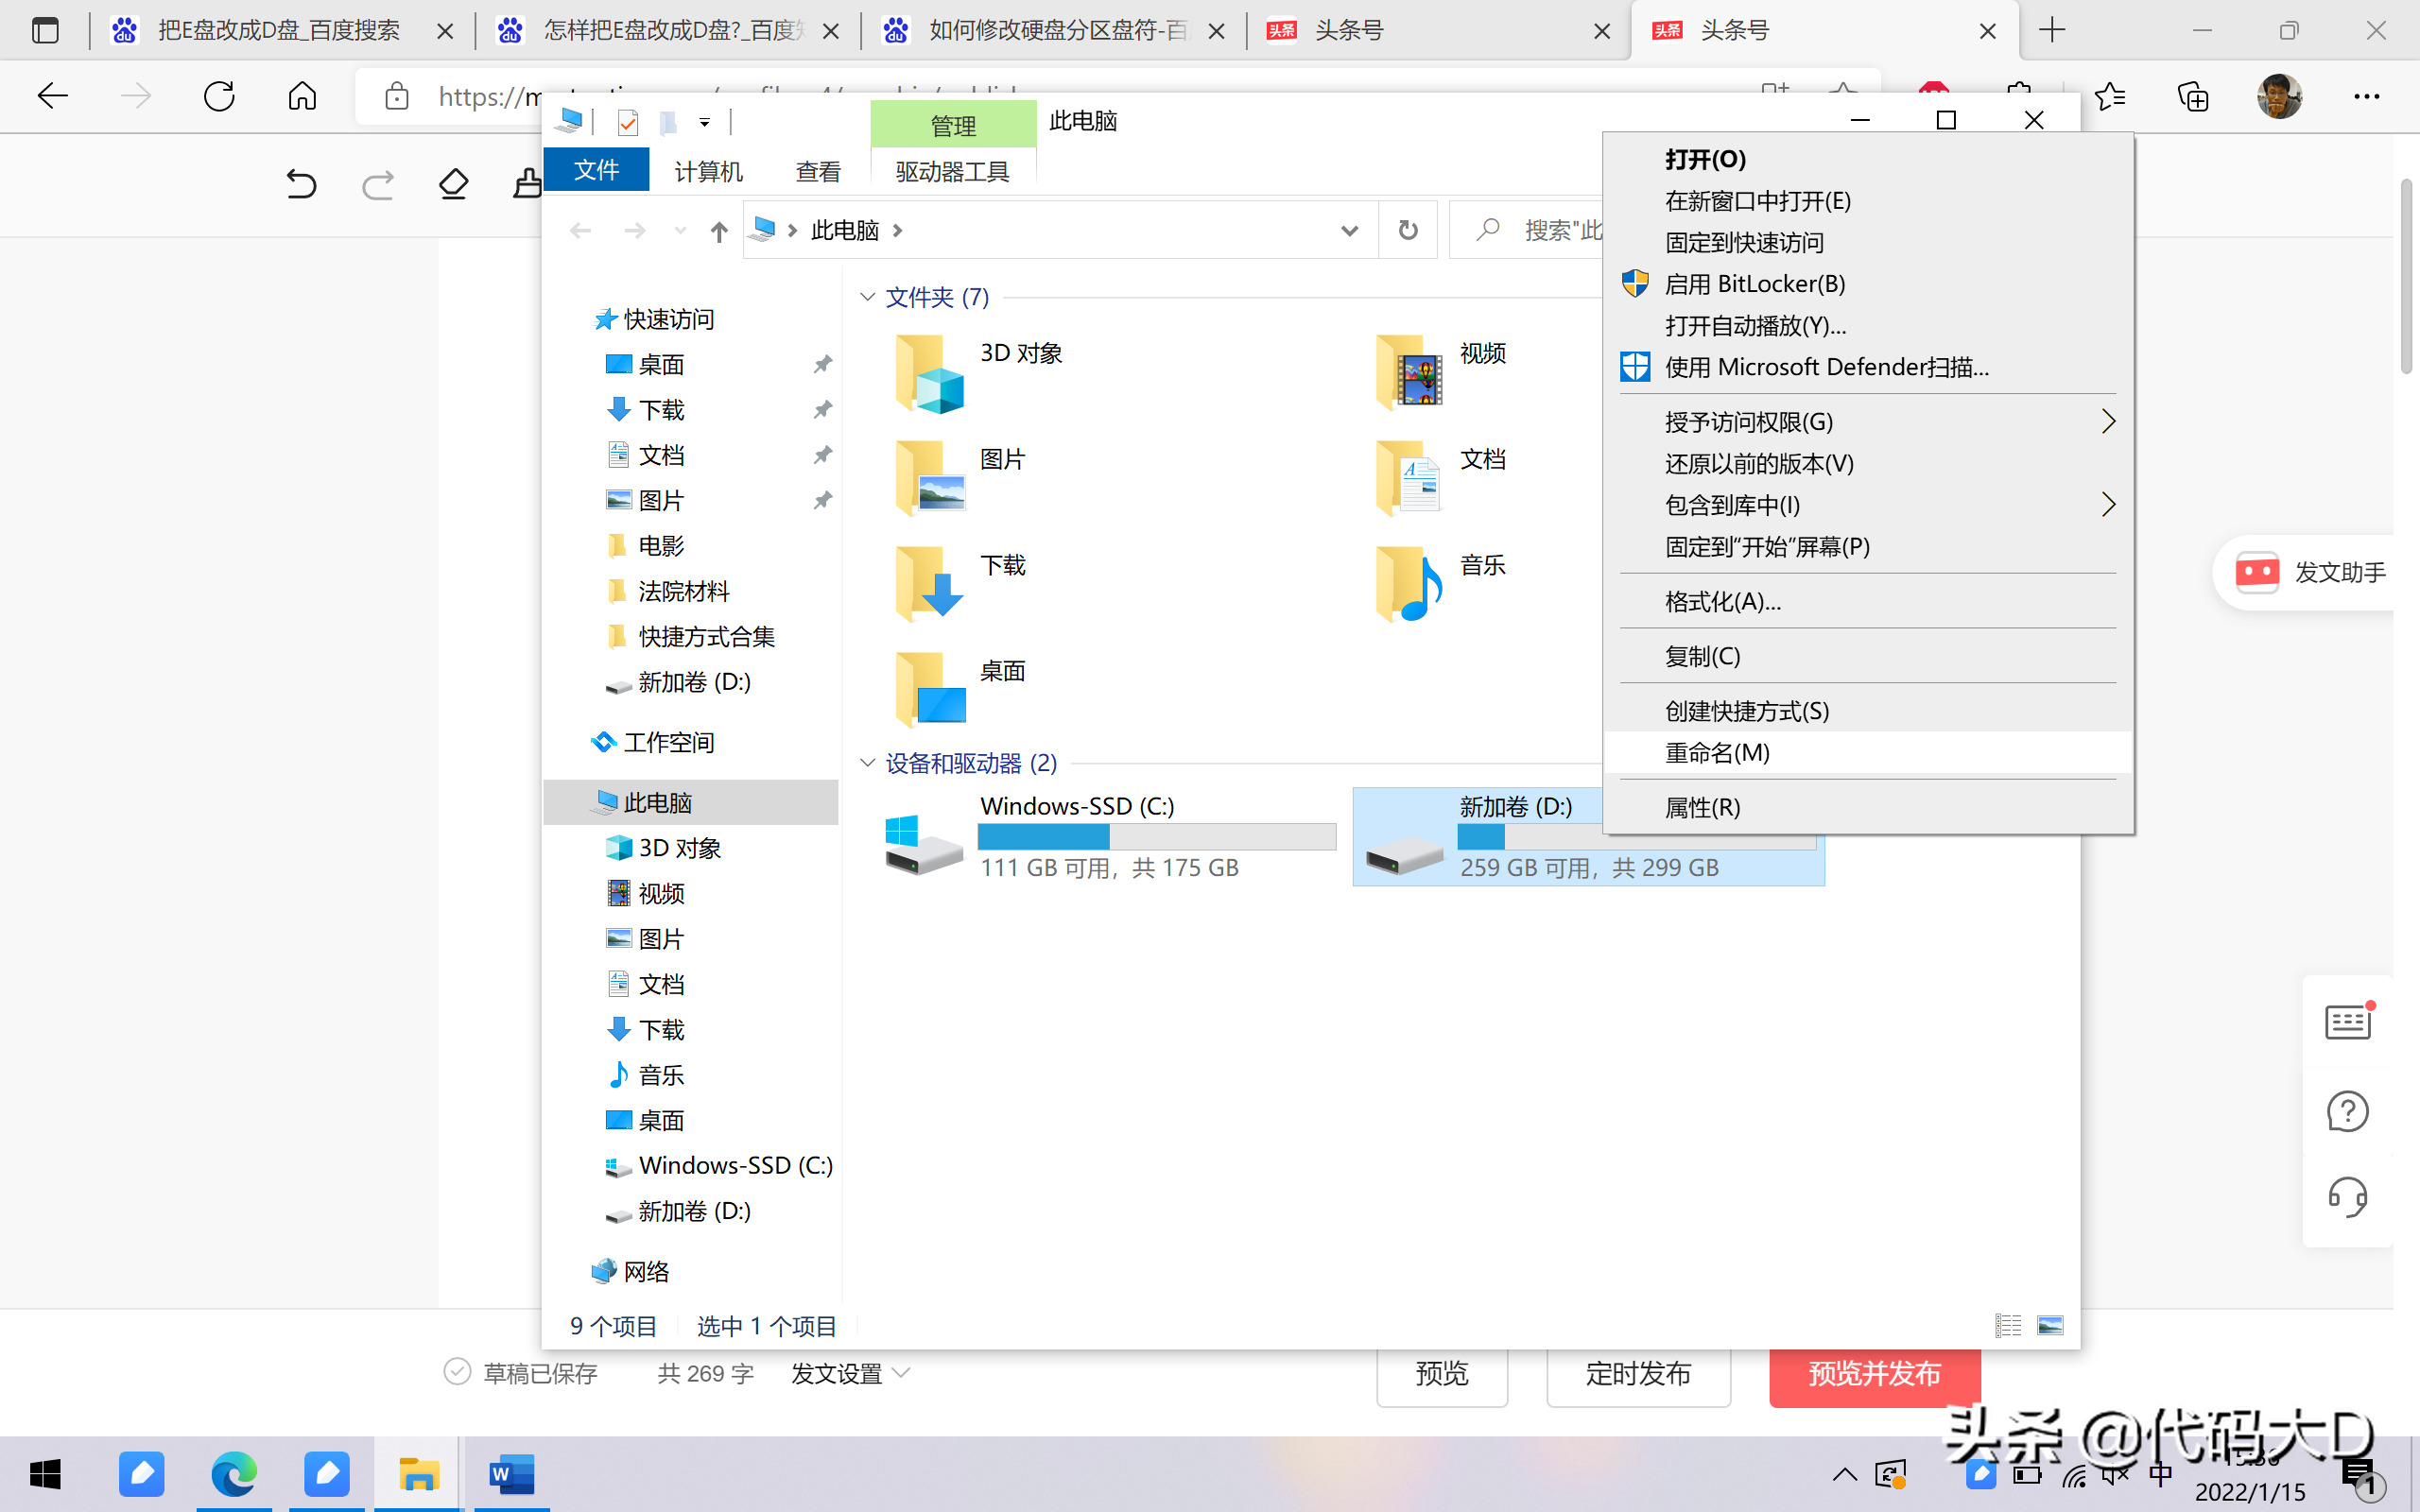Select 网络 in the navigation tree
Screen dimensions: 2420x1512
pos(645,1271)
